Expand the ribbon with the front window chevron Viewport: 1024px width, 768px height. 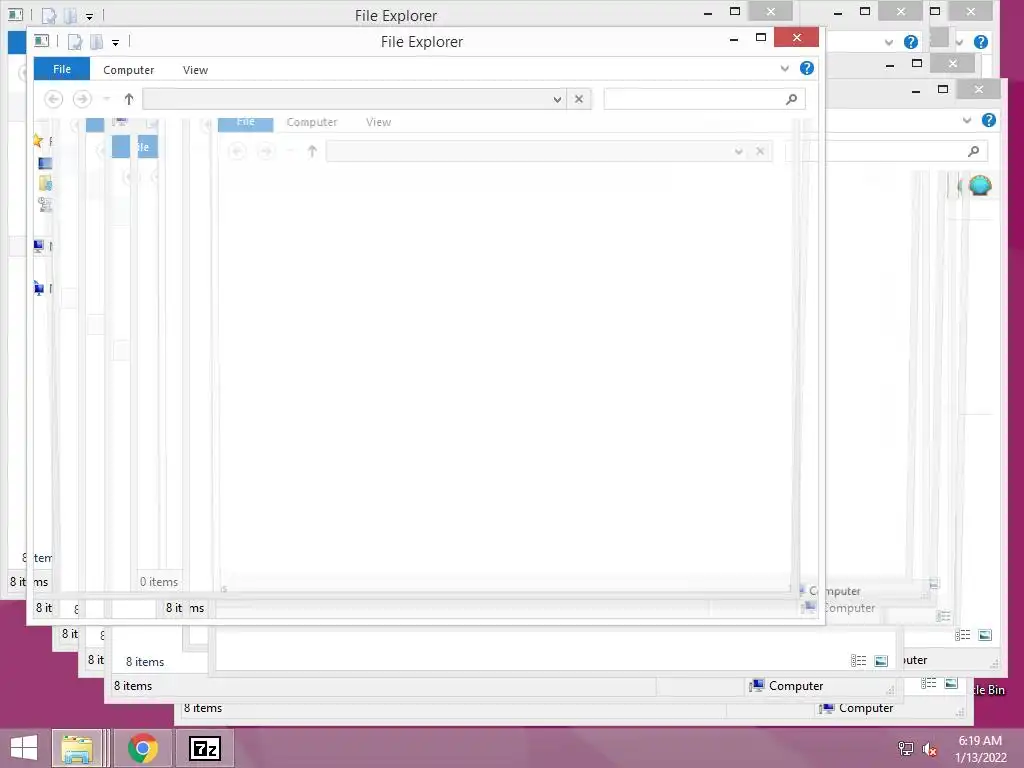784,69
